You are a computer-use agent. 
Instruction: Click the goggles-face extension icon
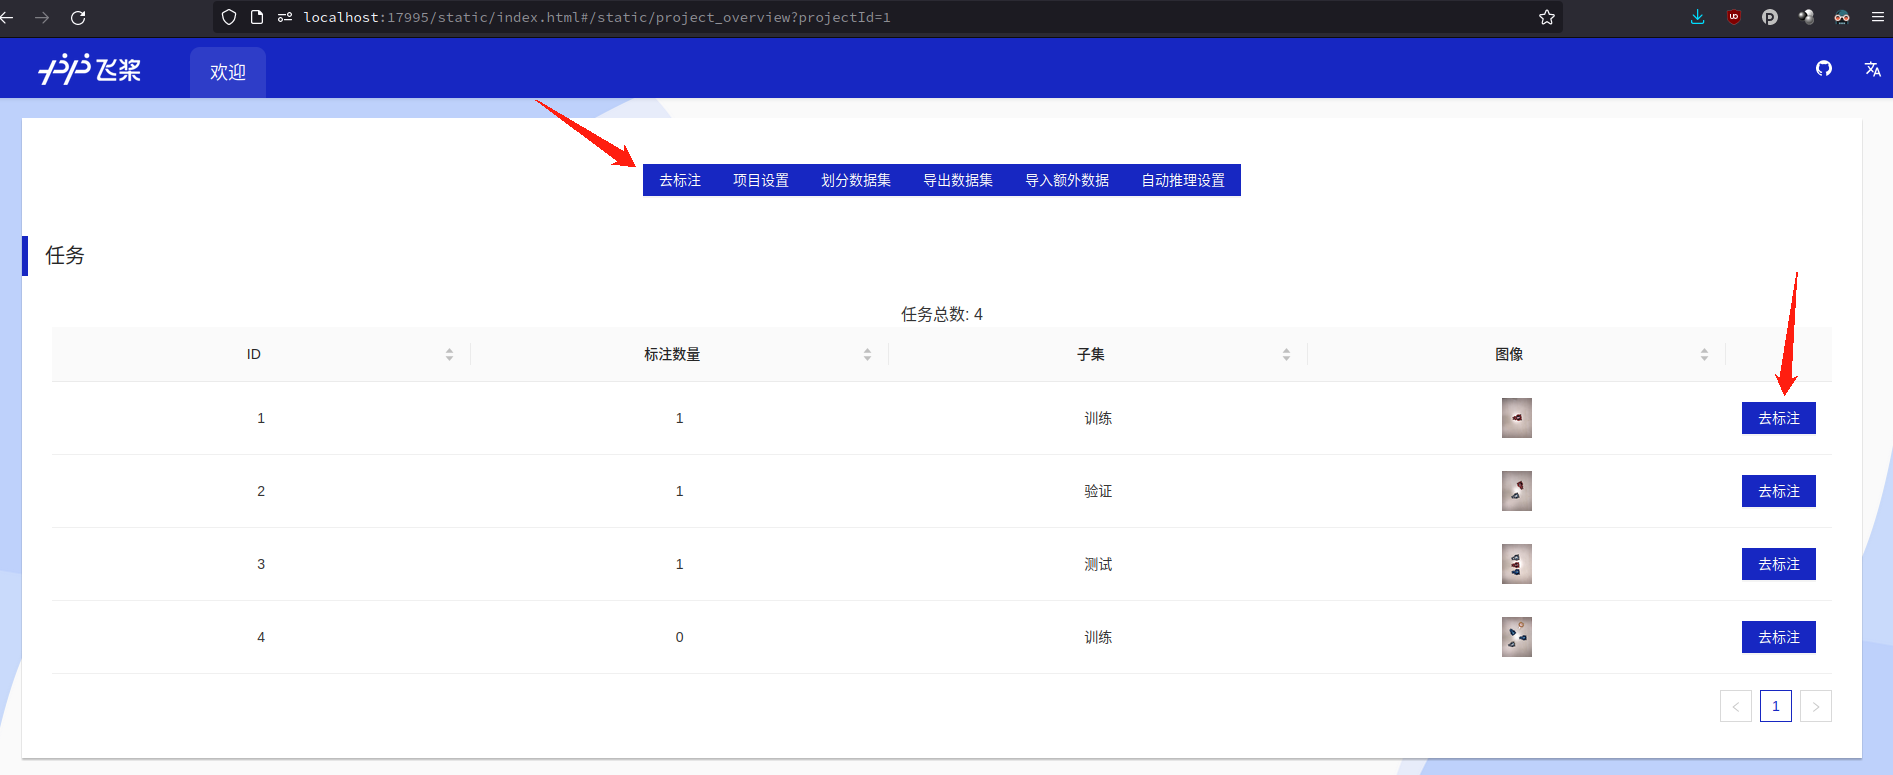(1842, 17)
